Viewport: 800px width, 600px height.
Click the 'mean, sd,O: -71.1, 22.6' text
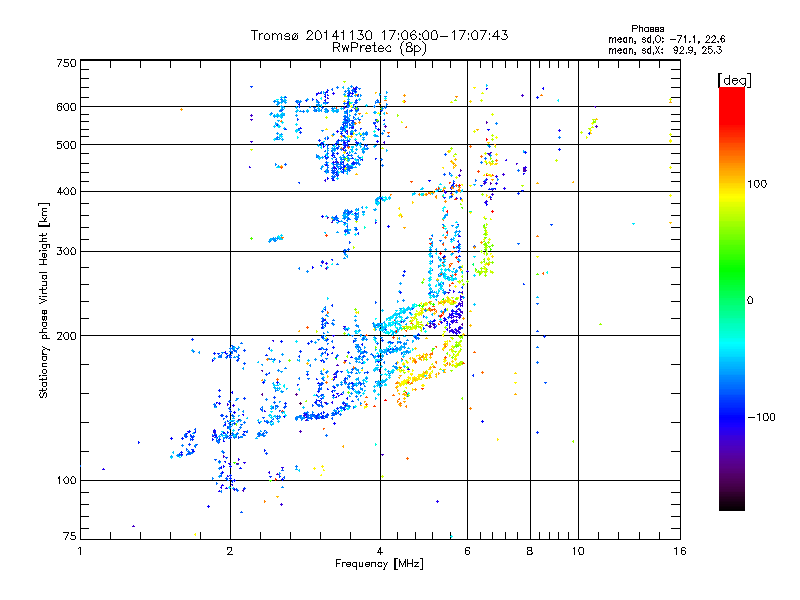tap(666, 39)
